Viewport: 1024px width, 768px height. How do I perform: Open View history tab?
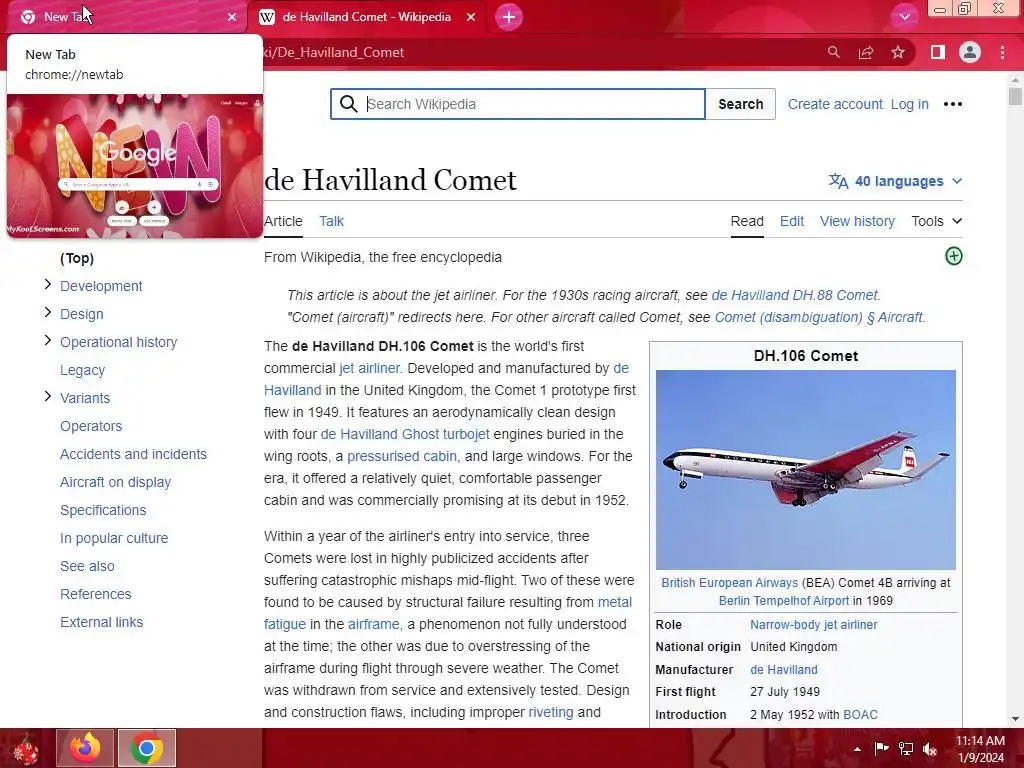[857, 221]
